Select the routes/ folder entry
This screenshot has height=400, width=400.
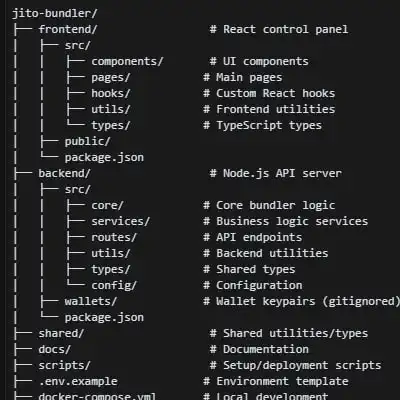coord(114,237)
